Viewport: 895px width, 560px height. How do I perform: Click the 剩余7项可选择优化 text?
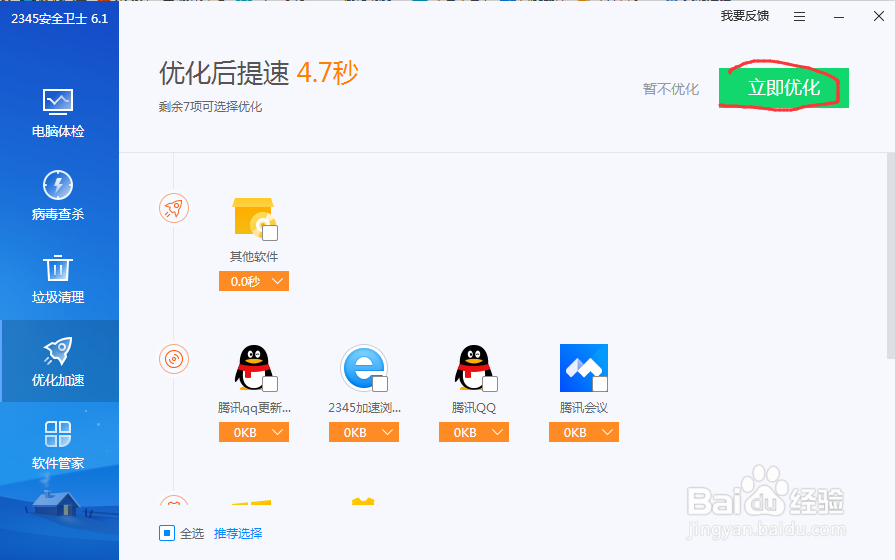pos(210,107)
